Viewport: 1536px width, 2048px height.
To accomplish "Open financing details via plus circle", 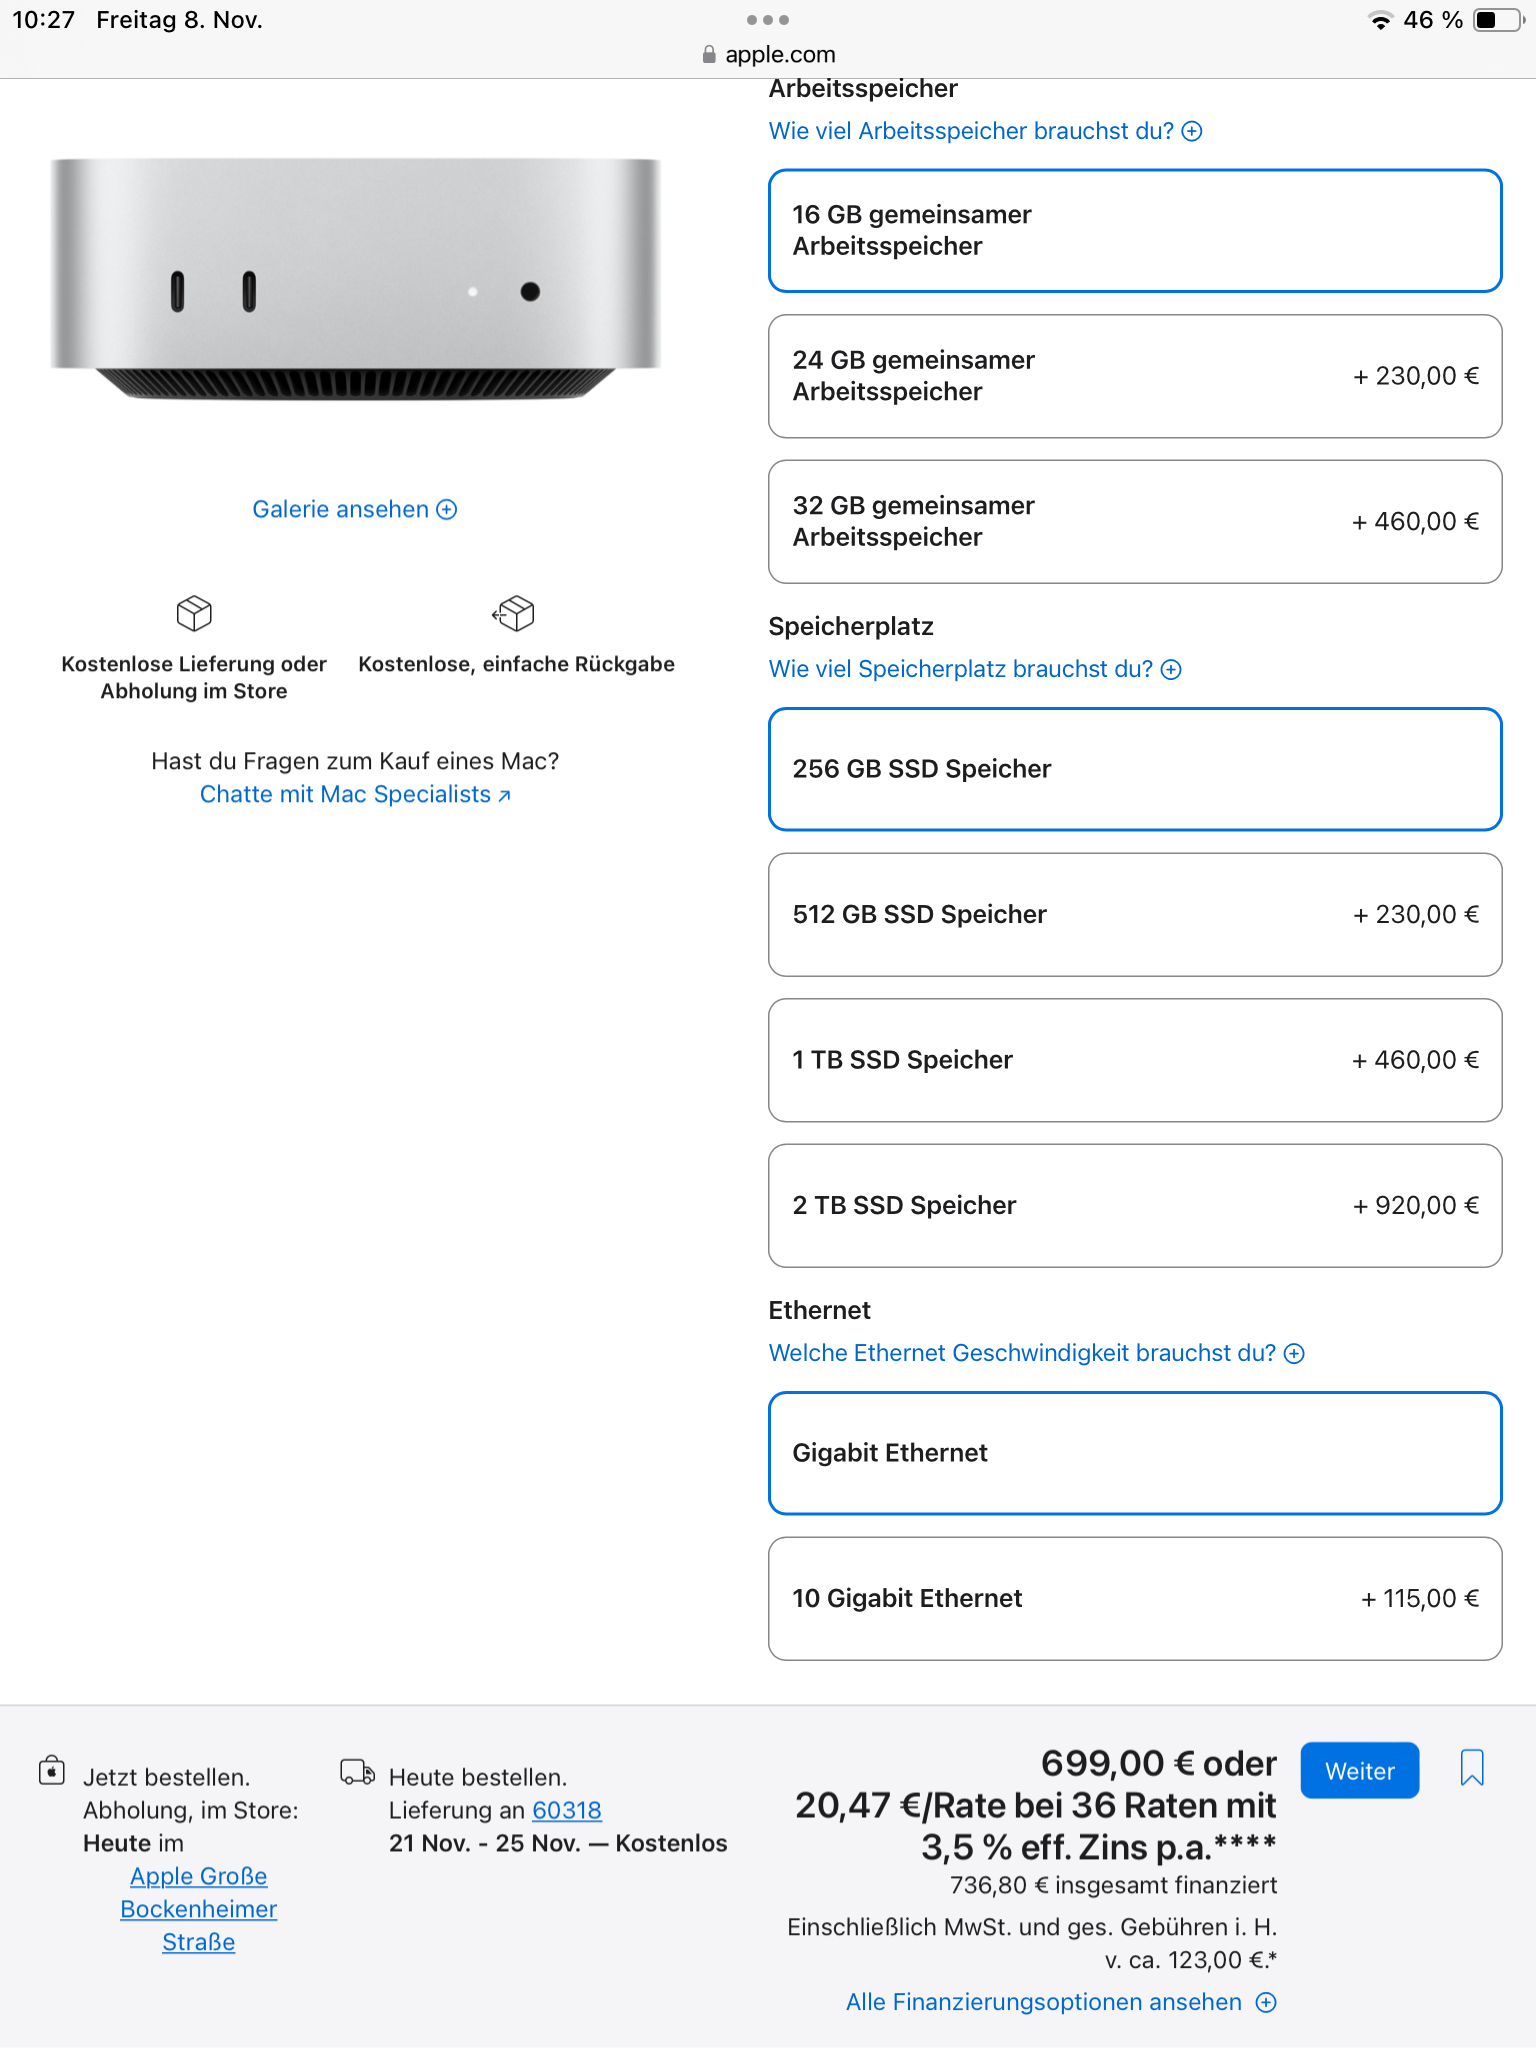I will coord(1266,2002).
